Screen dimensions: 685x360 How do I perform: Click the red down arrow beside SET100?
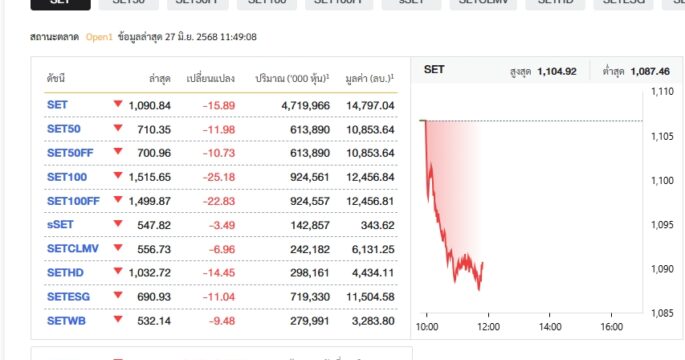118,176
